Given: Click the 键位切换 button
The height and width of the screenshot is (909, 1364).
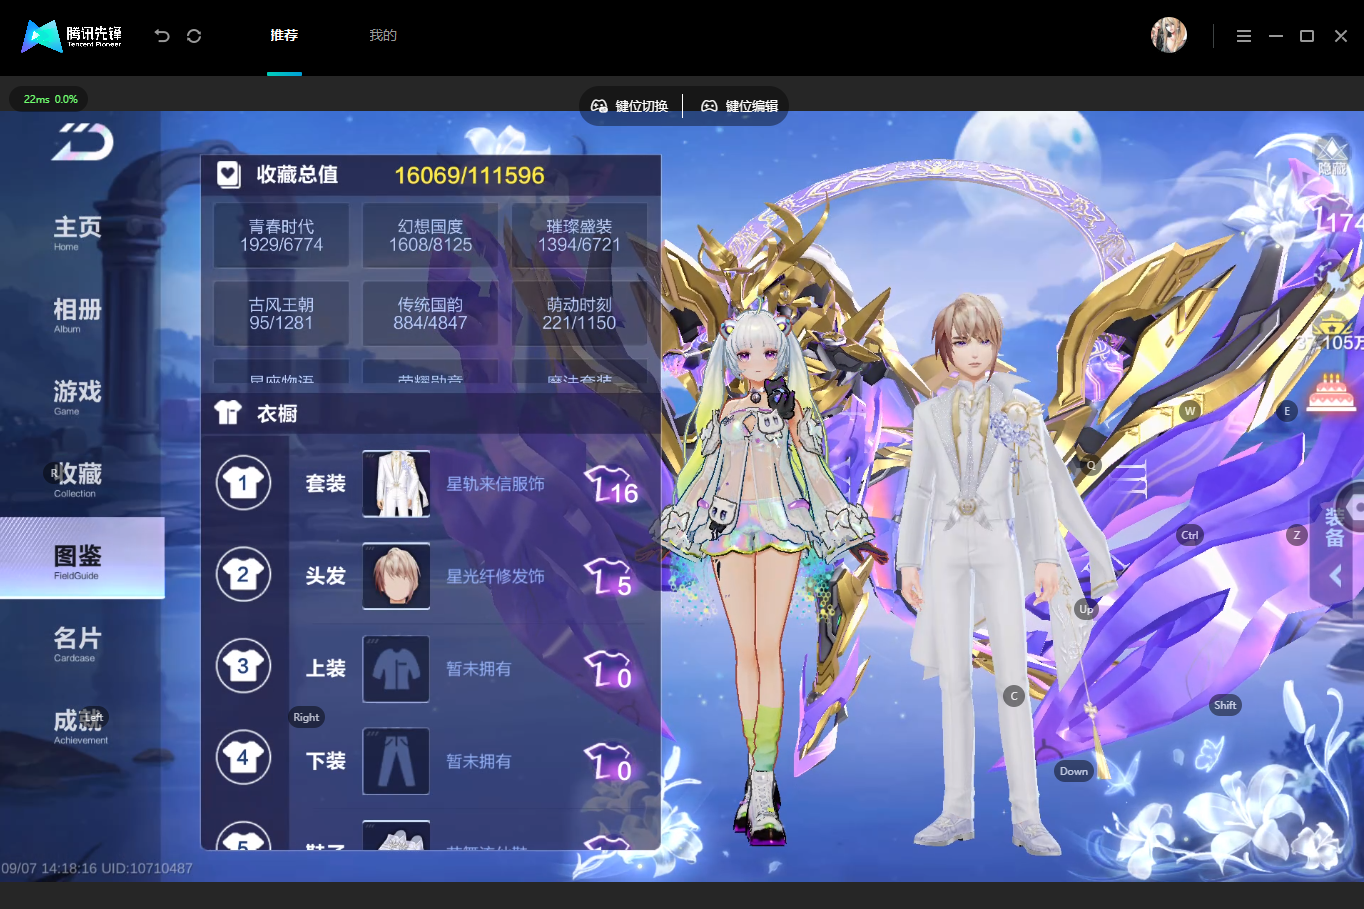Looking at the screenshot, I should point(630,106).
